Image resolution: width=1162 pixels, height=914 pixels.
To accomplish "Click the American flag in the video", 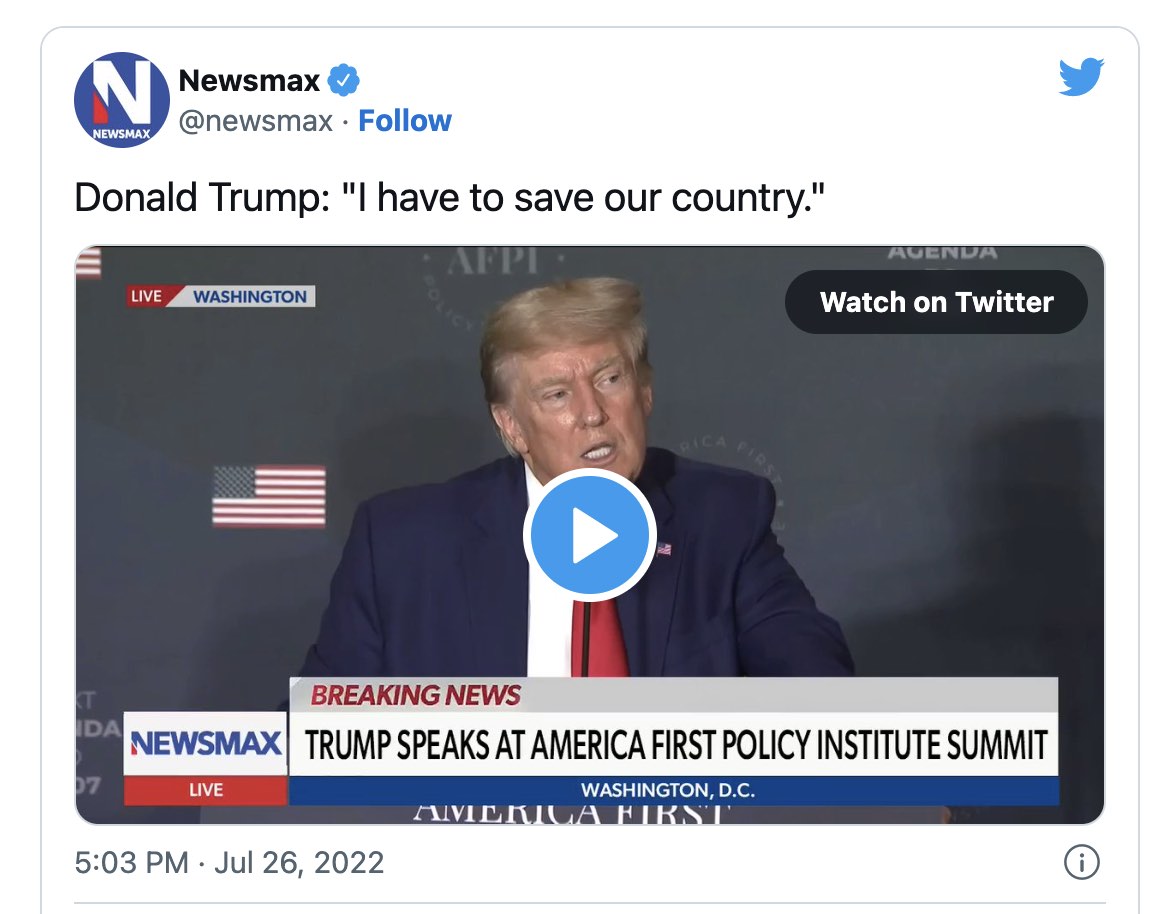I will tap(269, 496).
